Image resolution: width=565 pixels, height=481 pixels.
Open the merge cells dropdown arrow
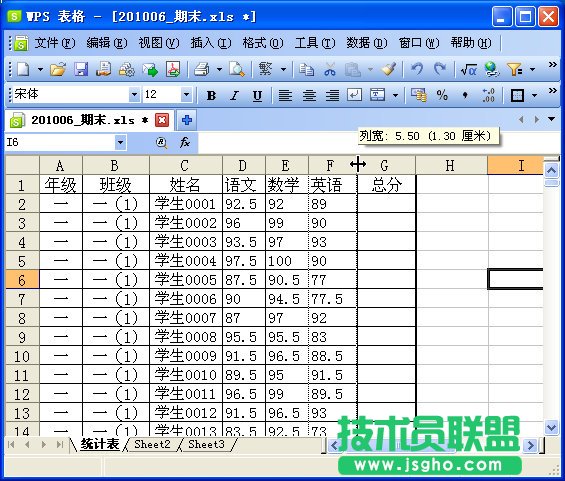coord(395,96)
